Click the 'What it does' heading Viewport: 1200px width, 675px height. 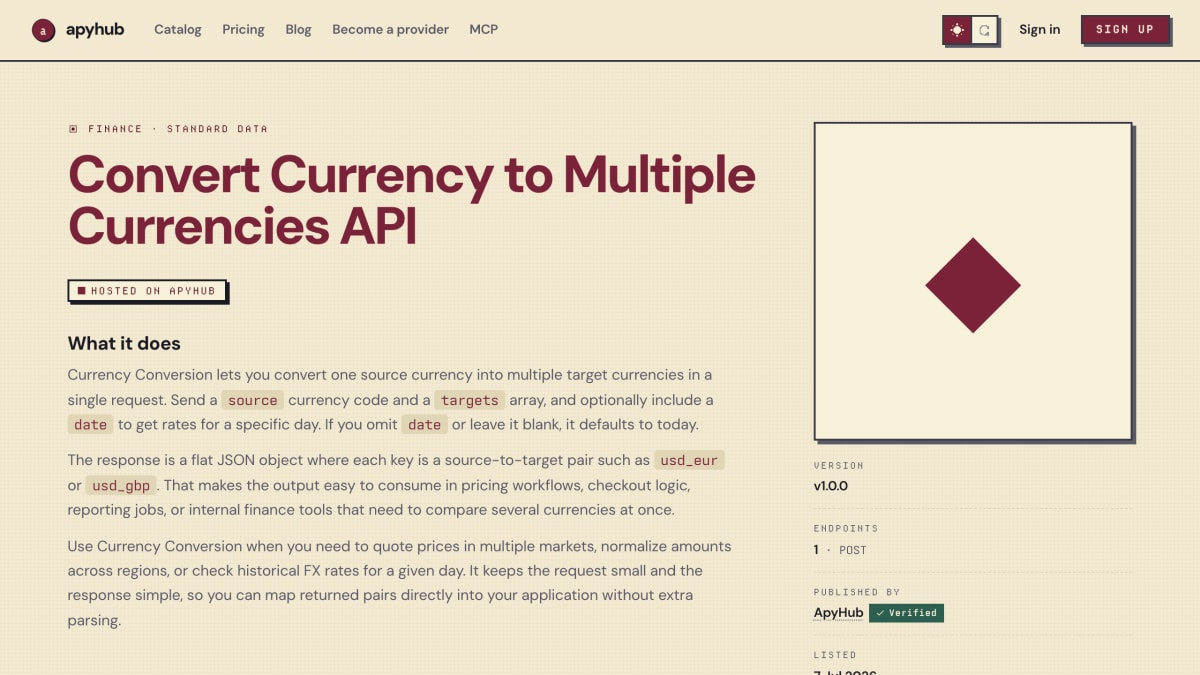coord(124,343)
